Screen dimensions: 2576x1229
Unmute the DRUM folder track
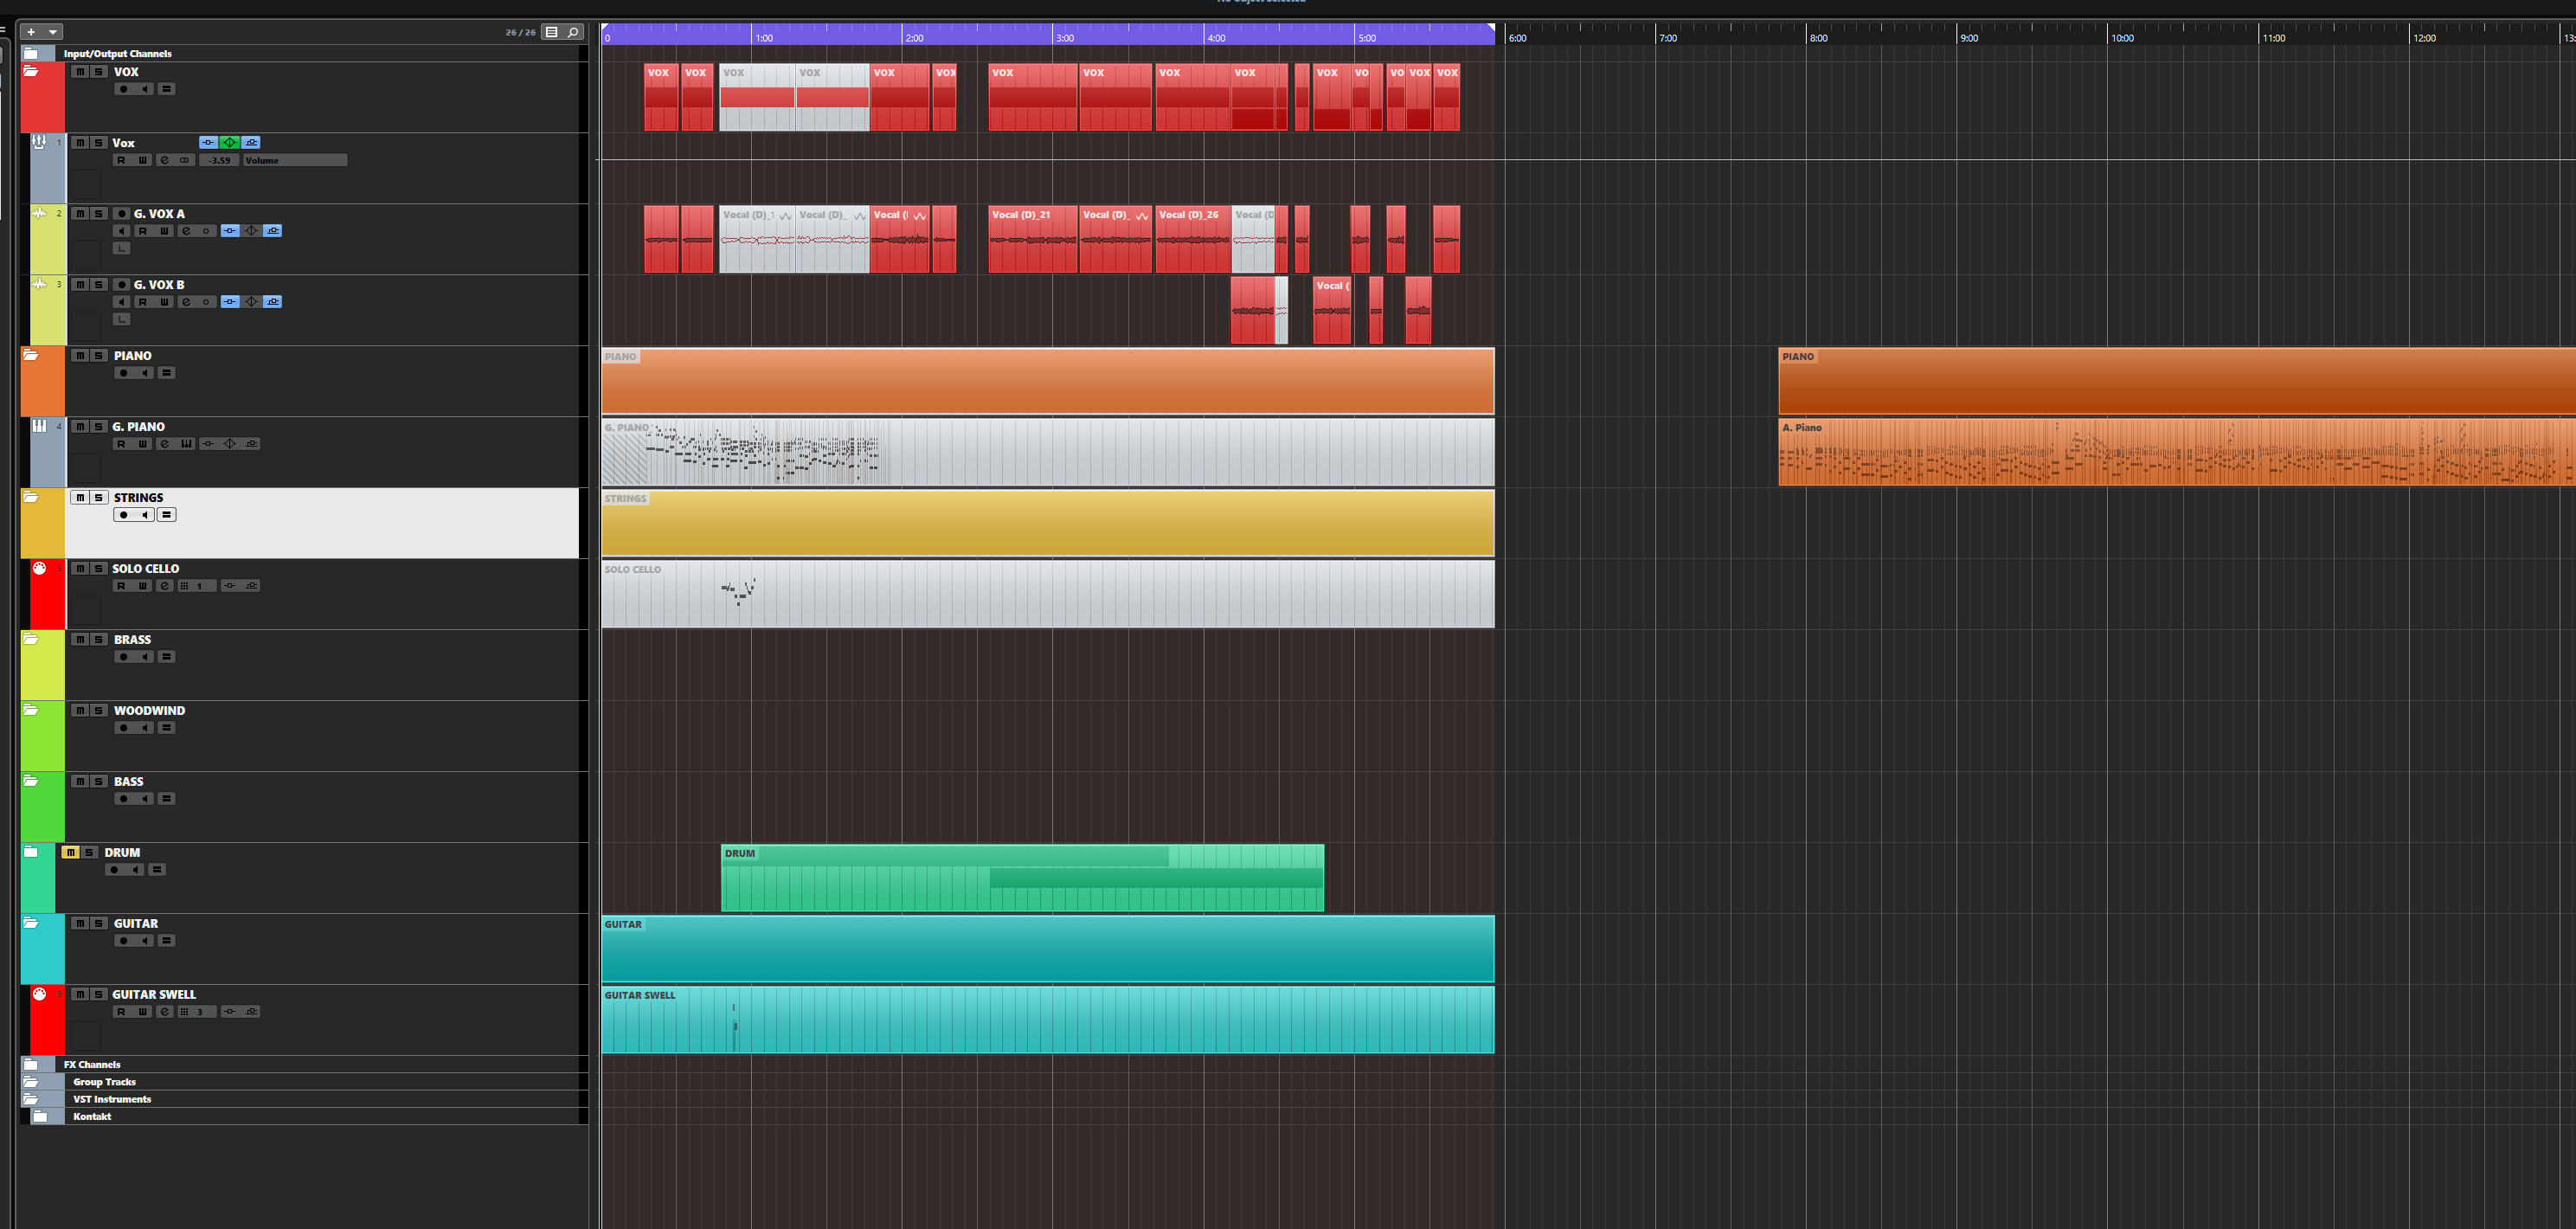pyautogui.click(x=70, y=853)
